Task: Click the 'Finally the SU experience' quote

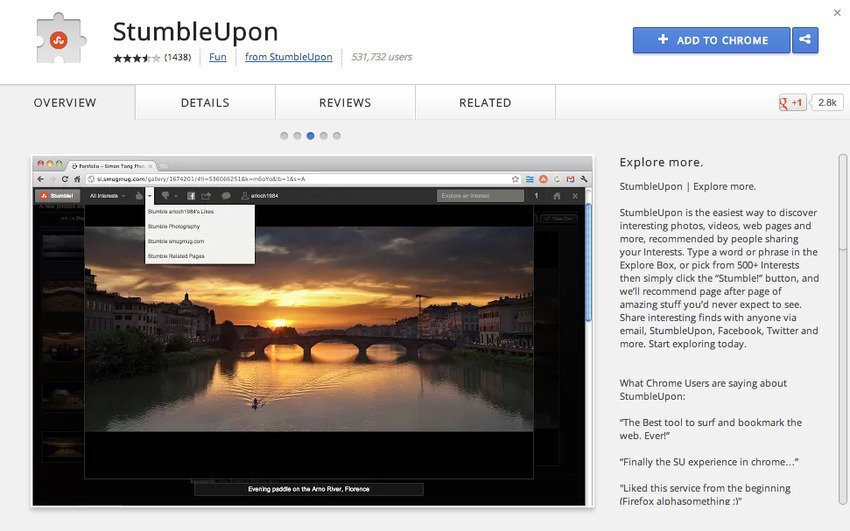Action: tap(709, 462)
